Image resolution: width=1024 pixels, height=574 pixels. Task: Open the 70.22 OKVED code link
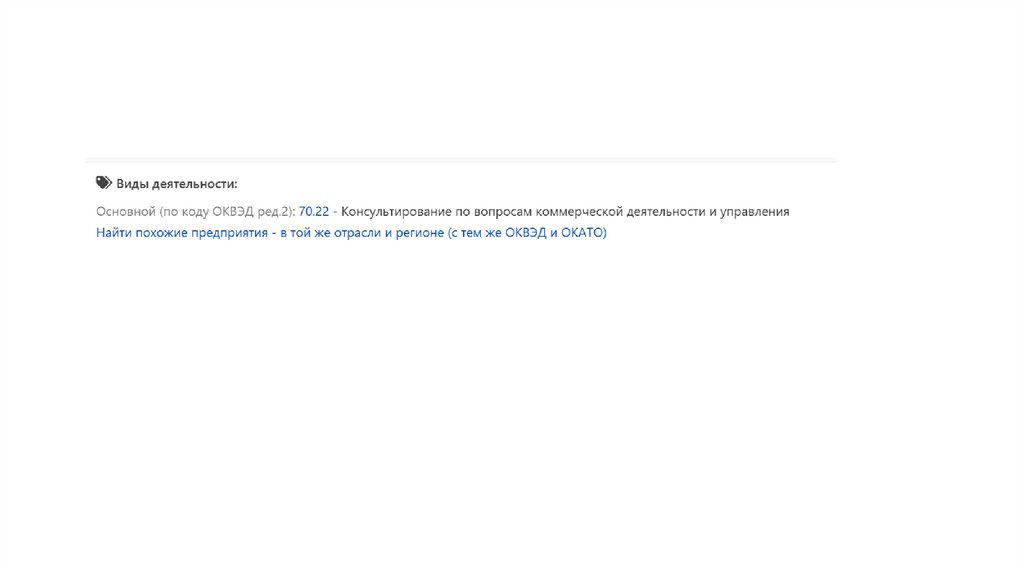[313, 212]
